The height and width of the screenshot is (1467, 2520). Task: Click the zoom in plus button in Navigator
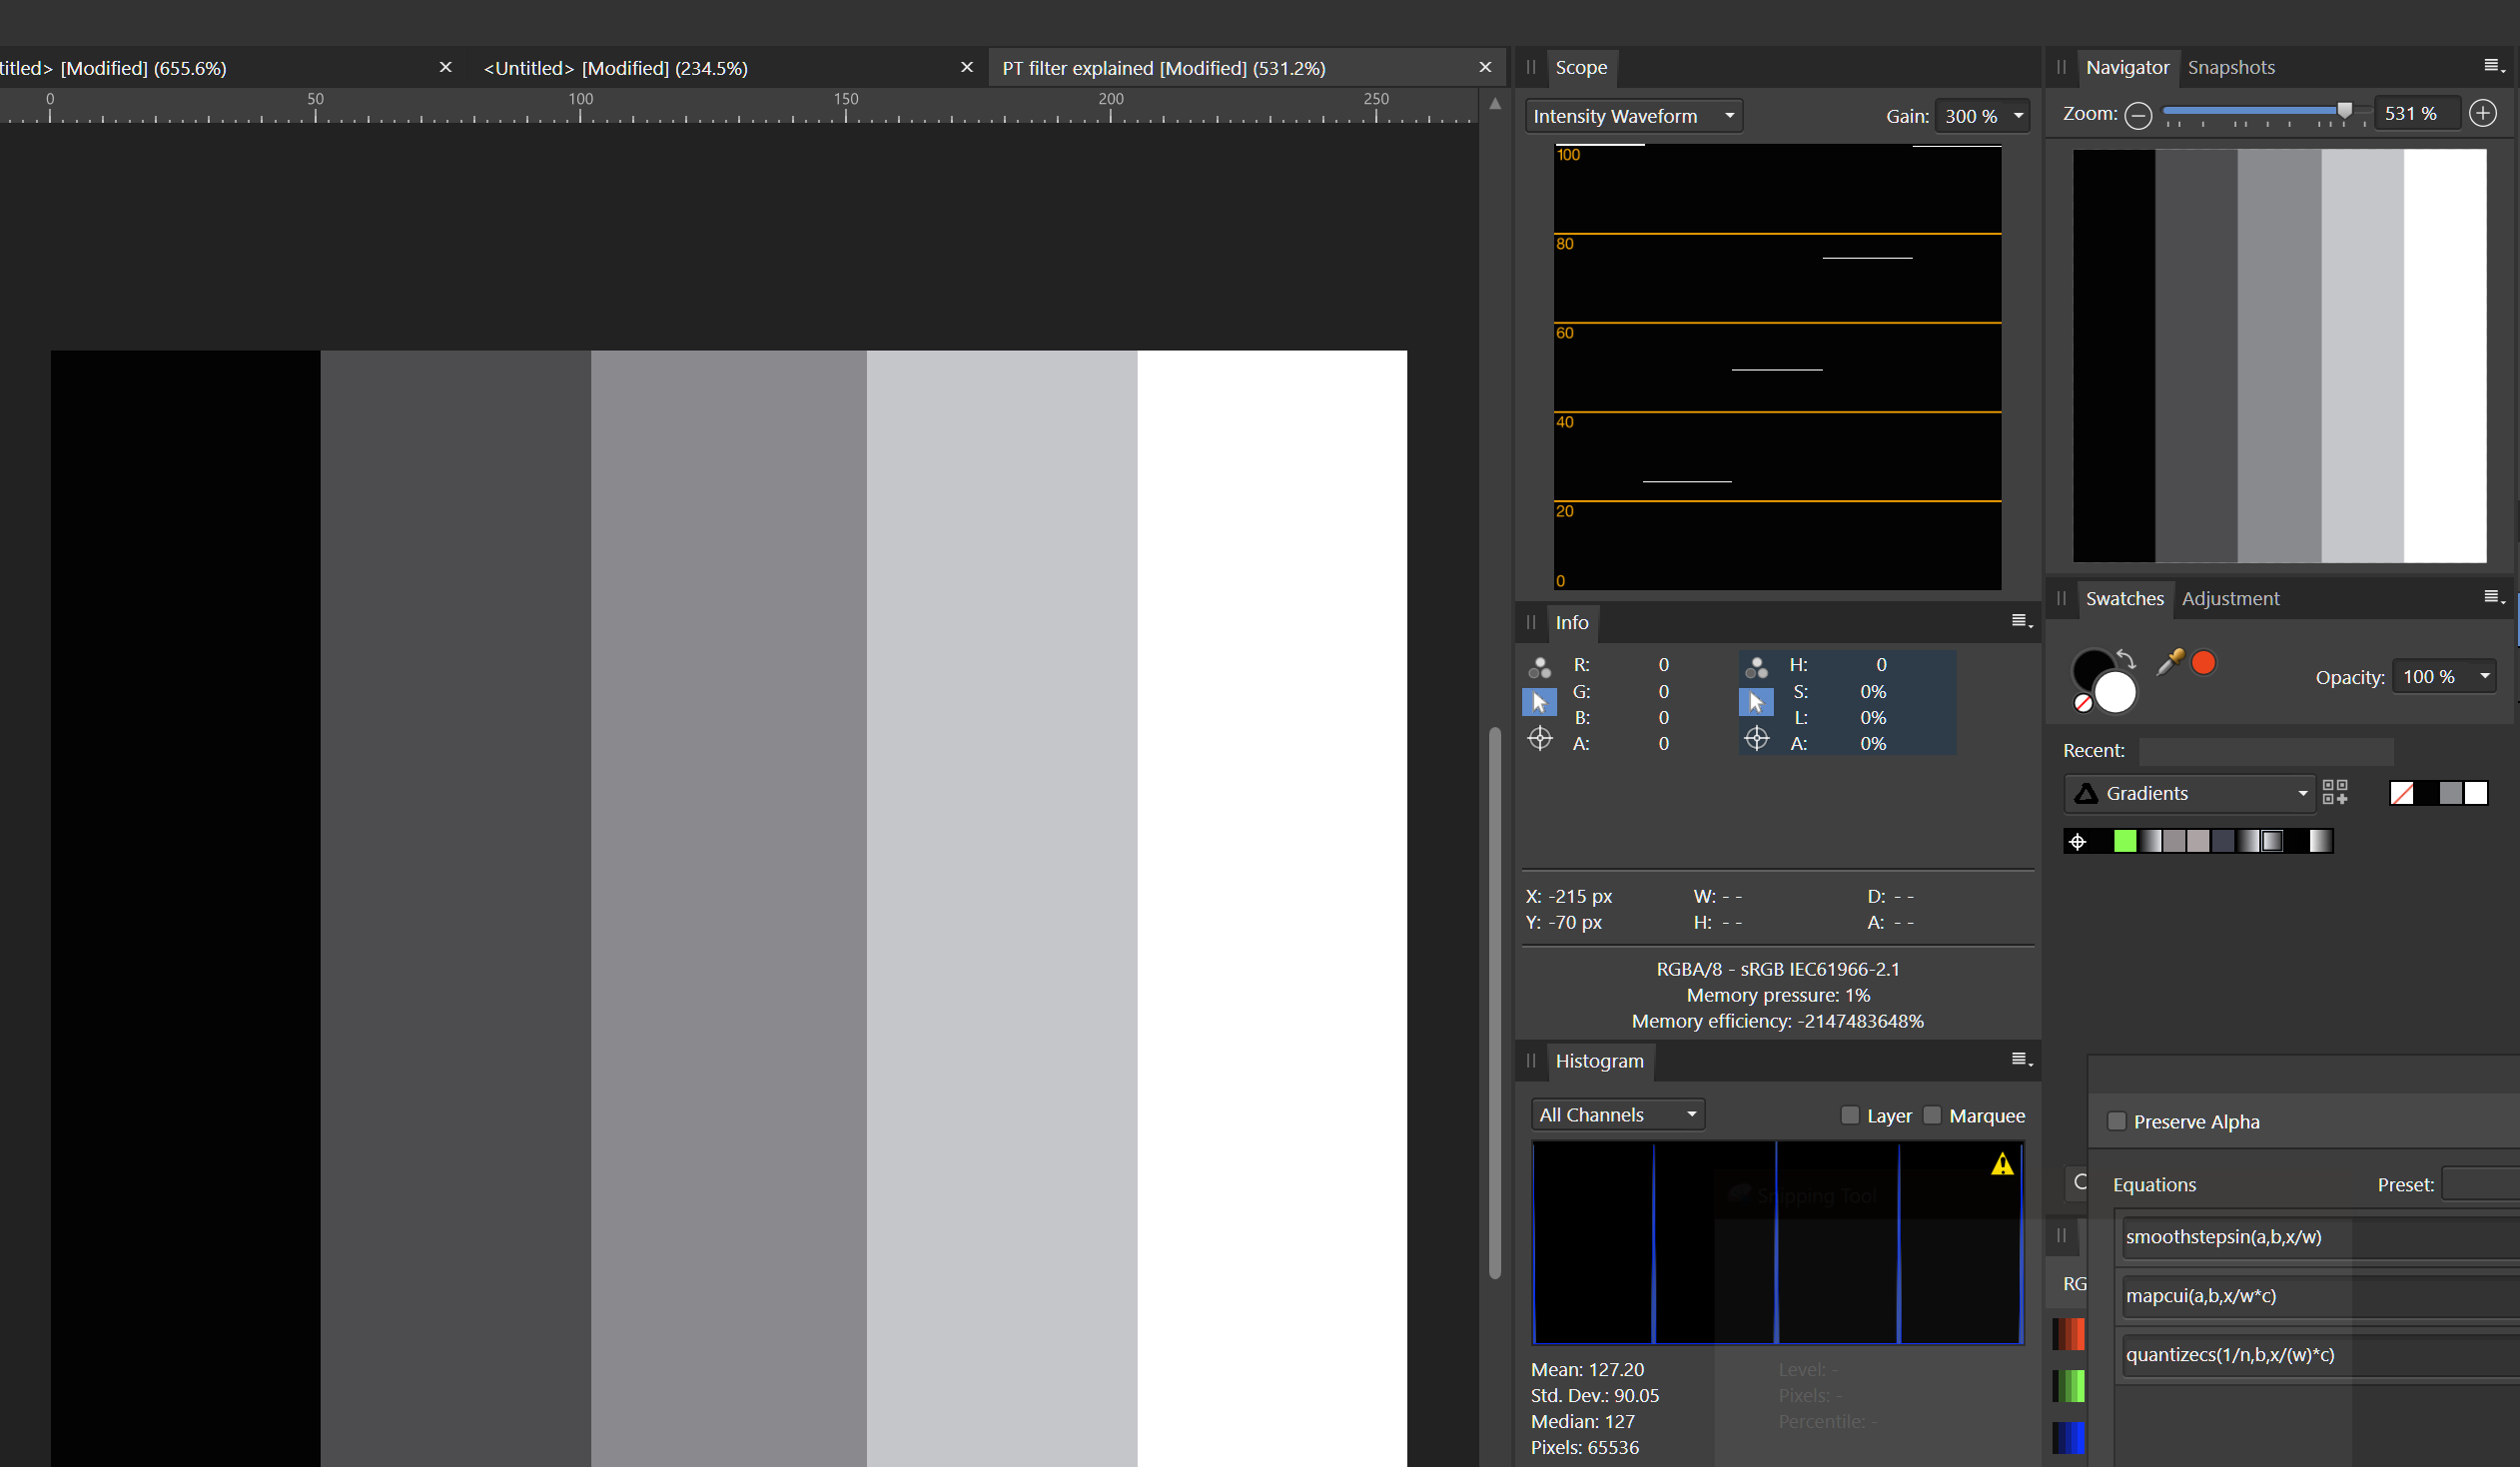pos(2484,113)
